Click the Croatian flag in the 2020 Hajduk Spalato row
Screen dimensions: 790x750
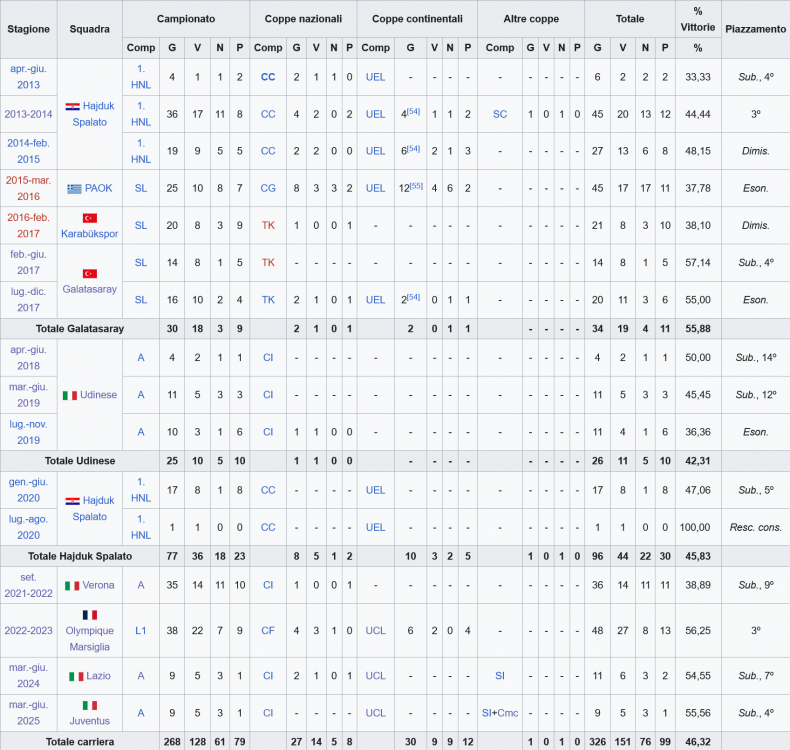click(x=73, y=501)
